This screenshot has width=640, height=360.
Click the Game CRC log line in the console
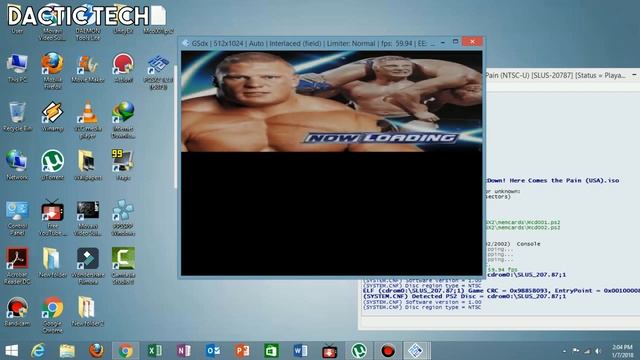pyautogui.click(x=501, y=291)
